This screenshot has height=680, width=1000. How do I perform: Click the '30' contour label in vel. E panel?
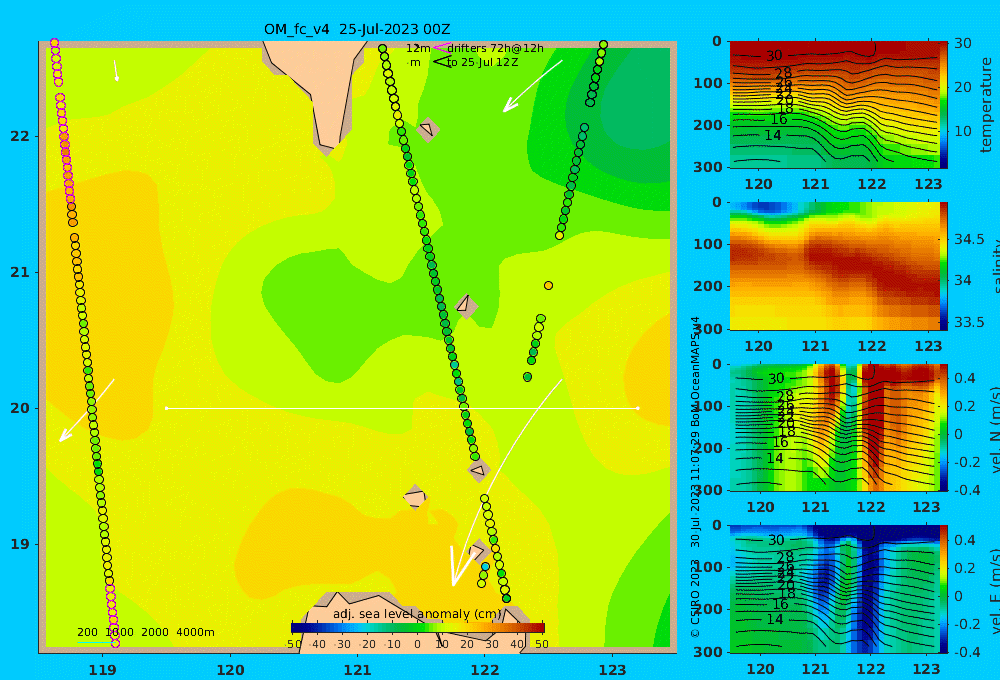point(776,540)
